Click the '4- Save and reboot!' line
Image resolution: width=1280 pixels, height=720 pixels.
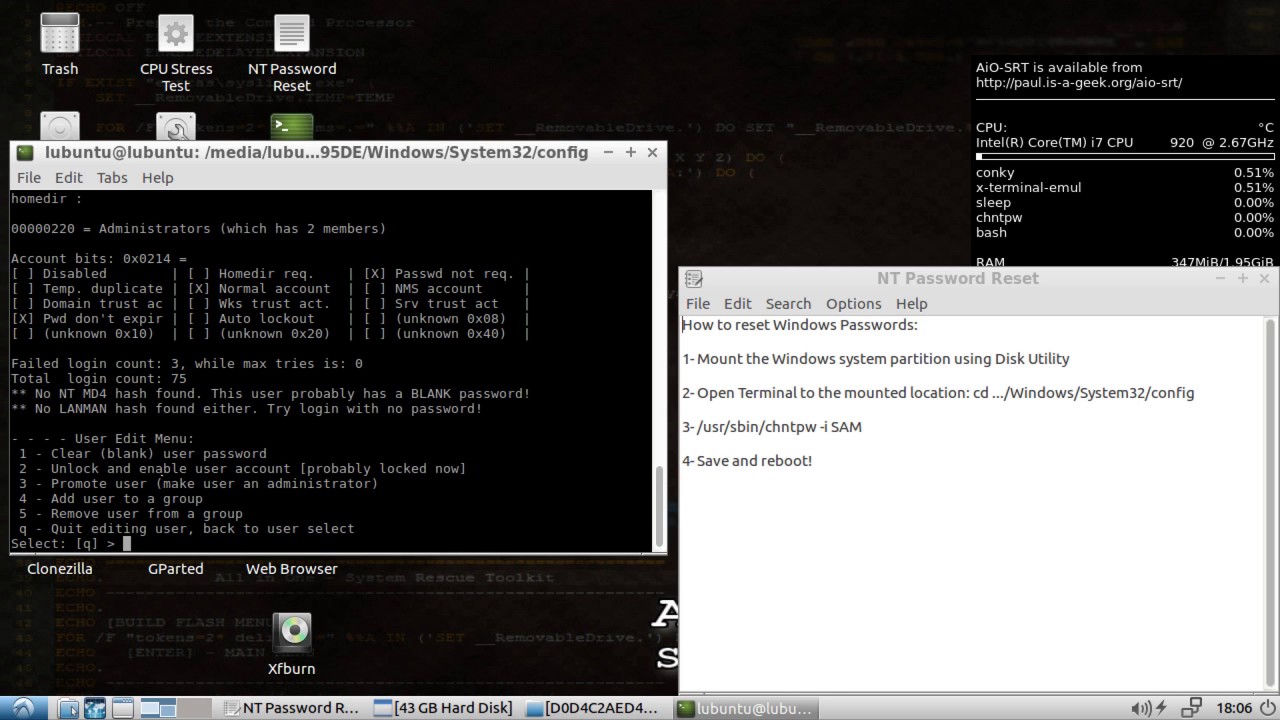(x=747, y=461)
